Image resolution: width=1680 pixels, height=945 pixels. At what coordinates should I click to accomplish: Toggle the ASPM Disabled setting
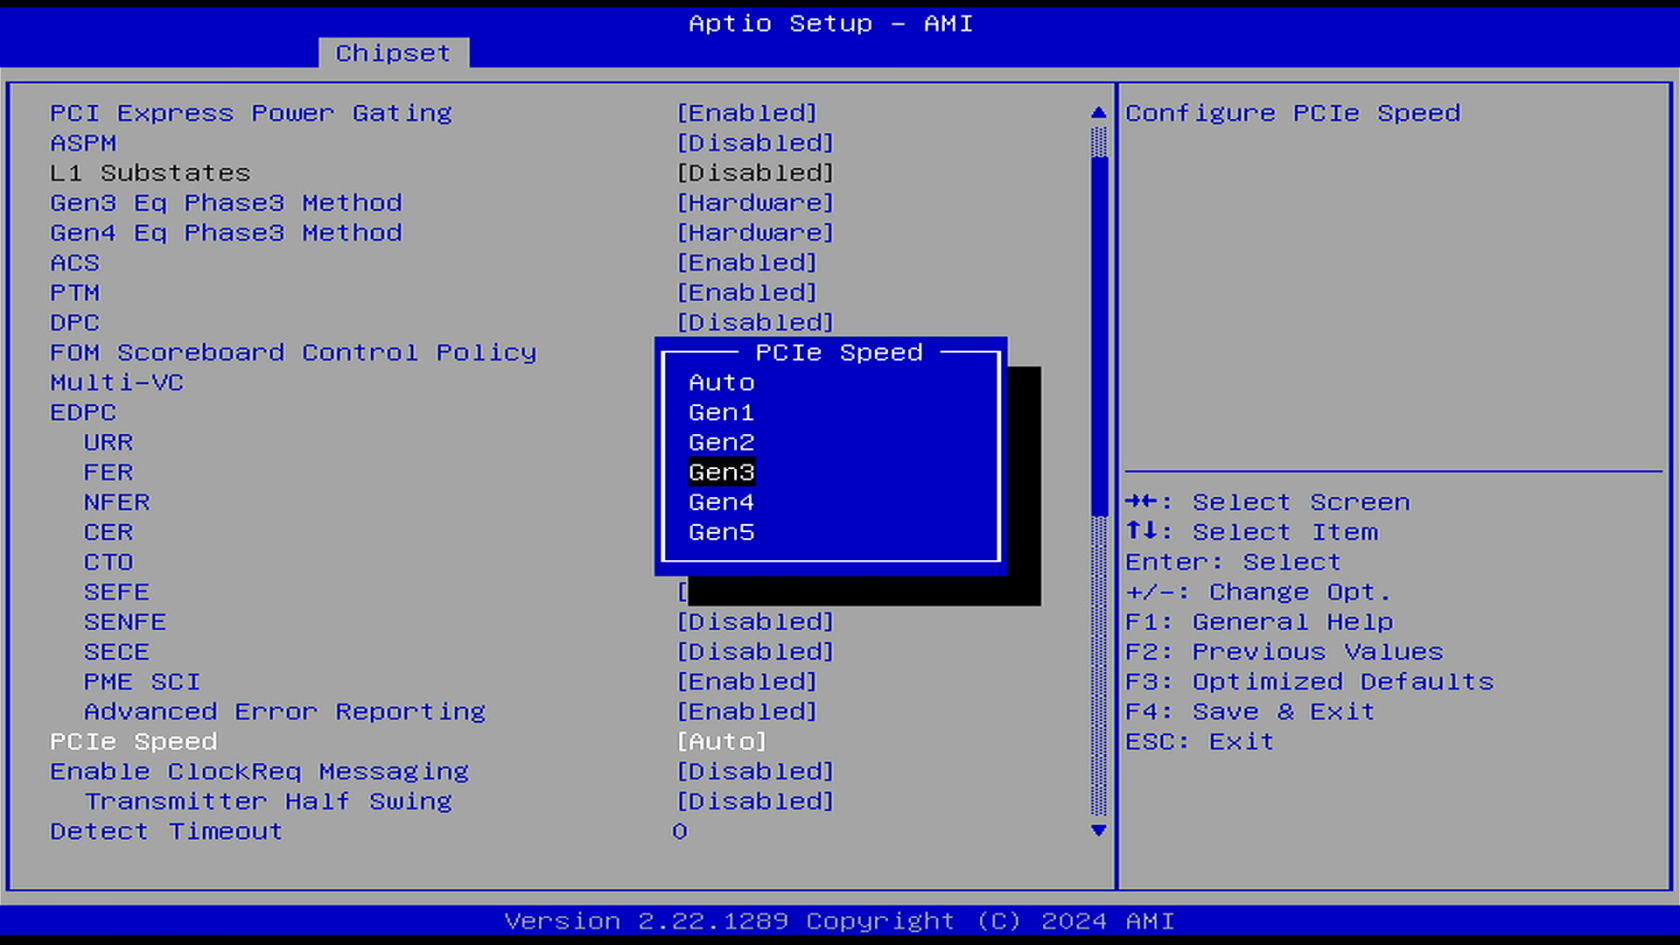(755, 143)
